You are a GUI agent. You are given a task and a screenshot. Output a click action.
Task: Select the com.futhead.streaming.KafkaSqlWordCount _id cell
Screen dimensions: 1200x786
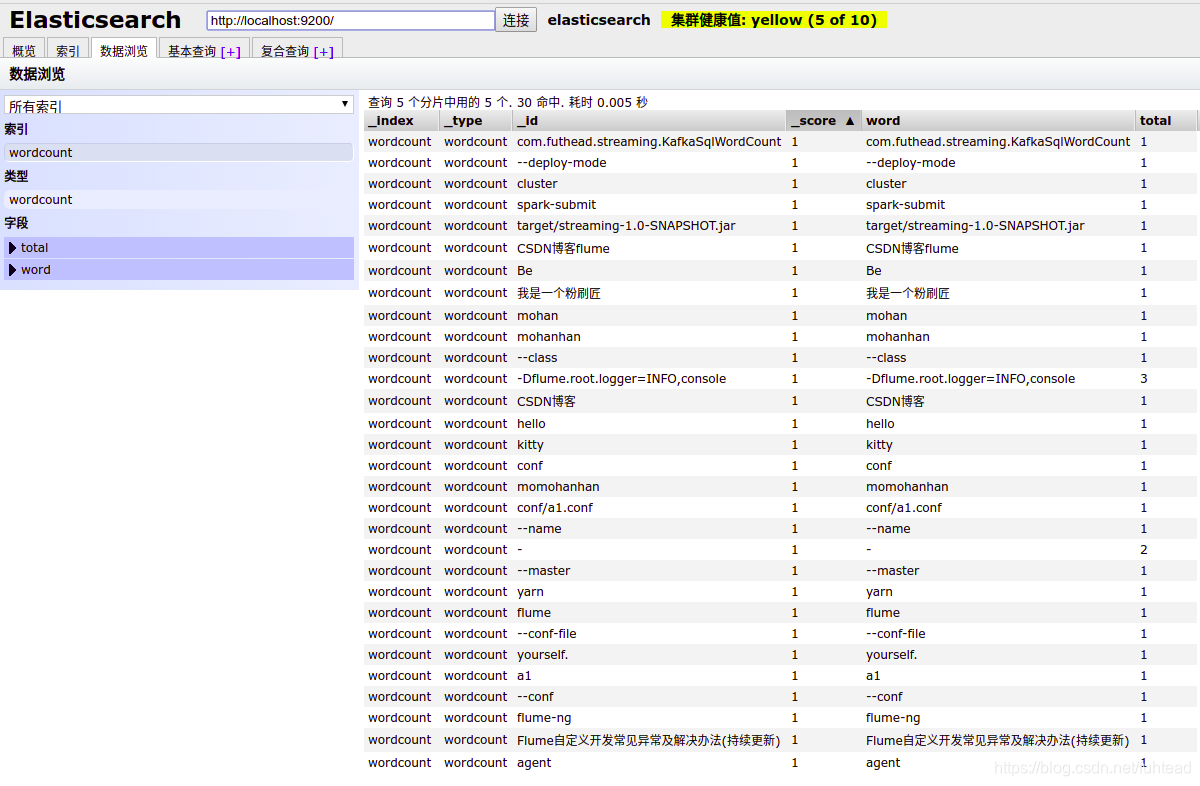click(649, 142)
